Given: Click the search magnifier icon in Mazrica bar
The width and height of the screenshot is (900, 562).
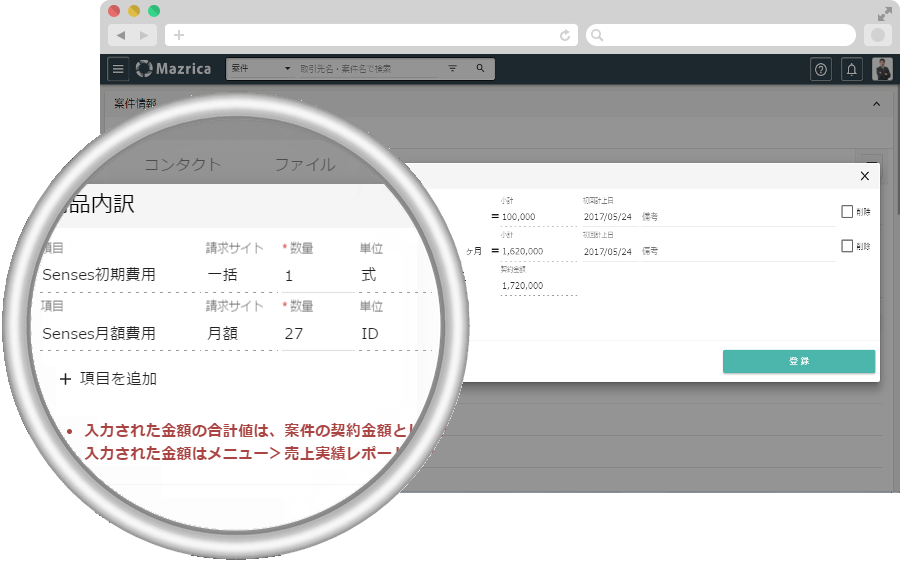Looking at the screenshot, I should coord(480,69).
